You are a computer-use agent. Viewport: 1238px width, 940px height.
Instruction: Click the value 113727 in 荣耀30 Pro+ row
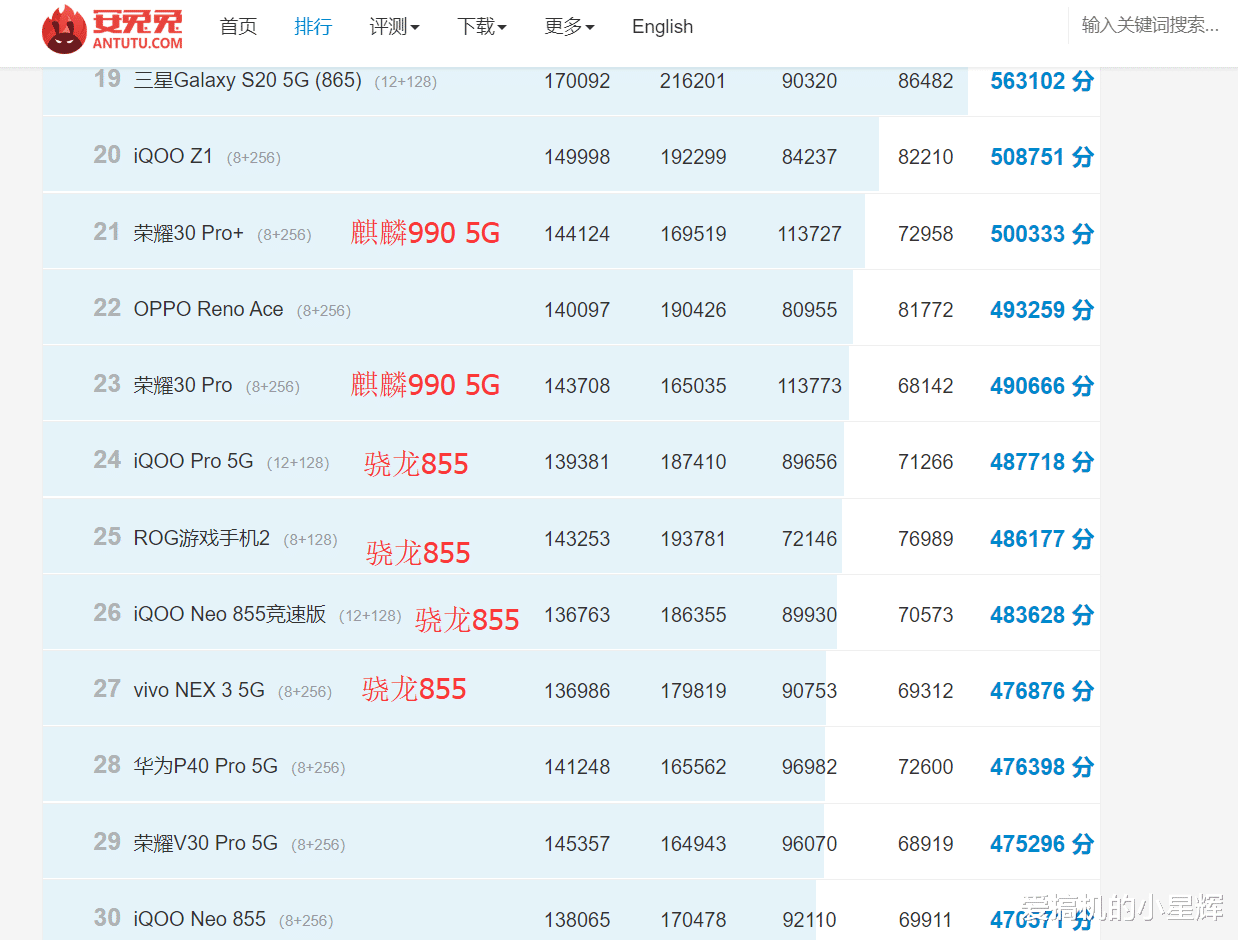(x=810, y=234)
